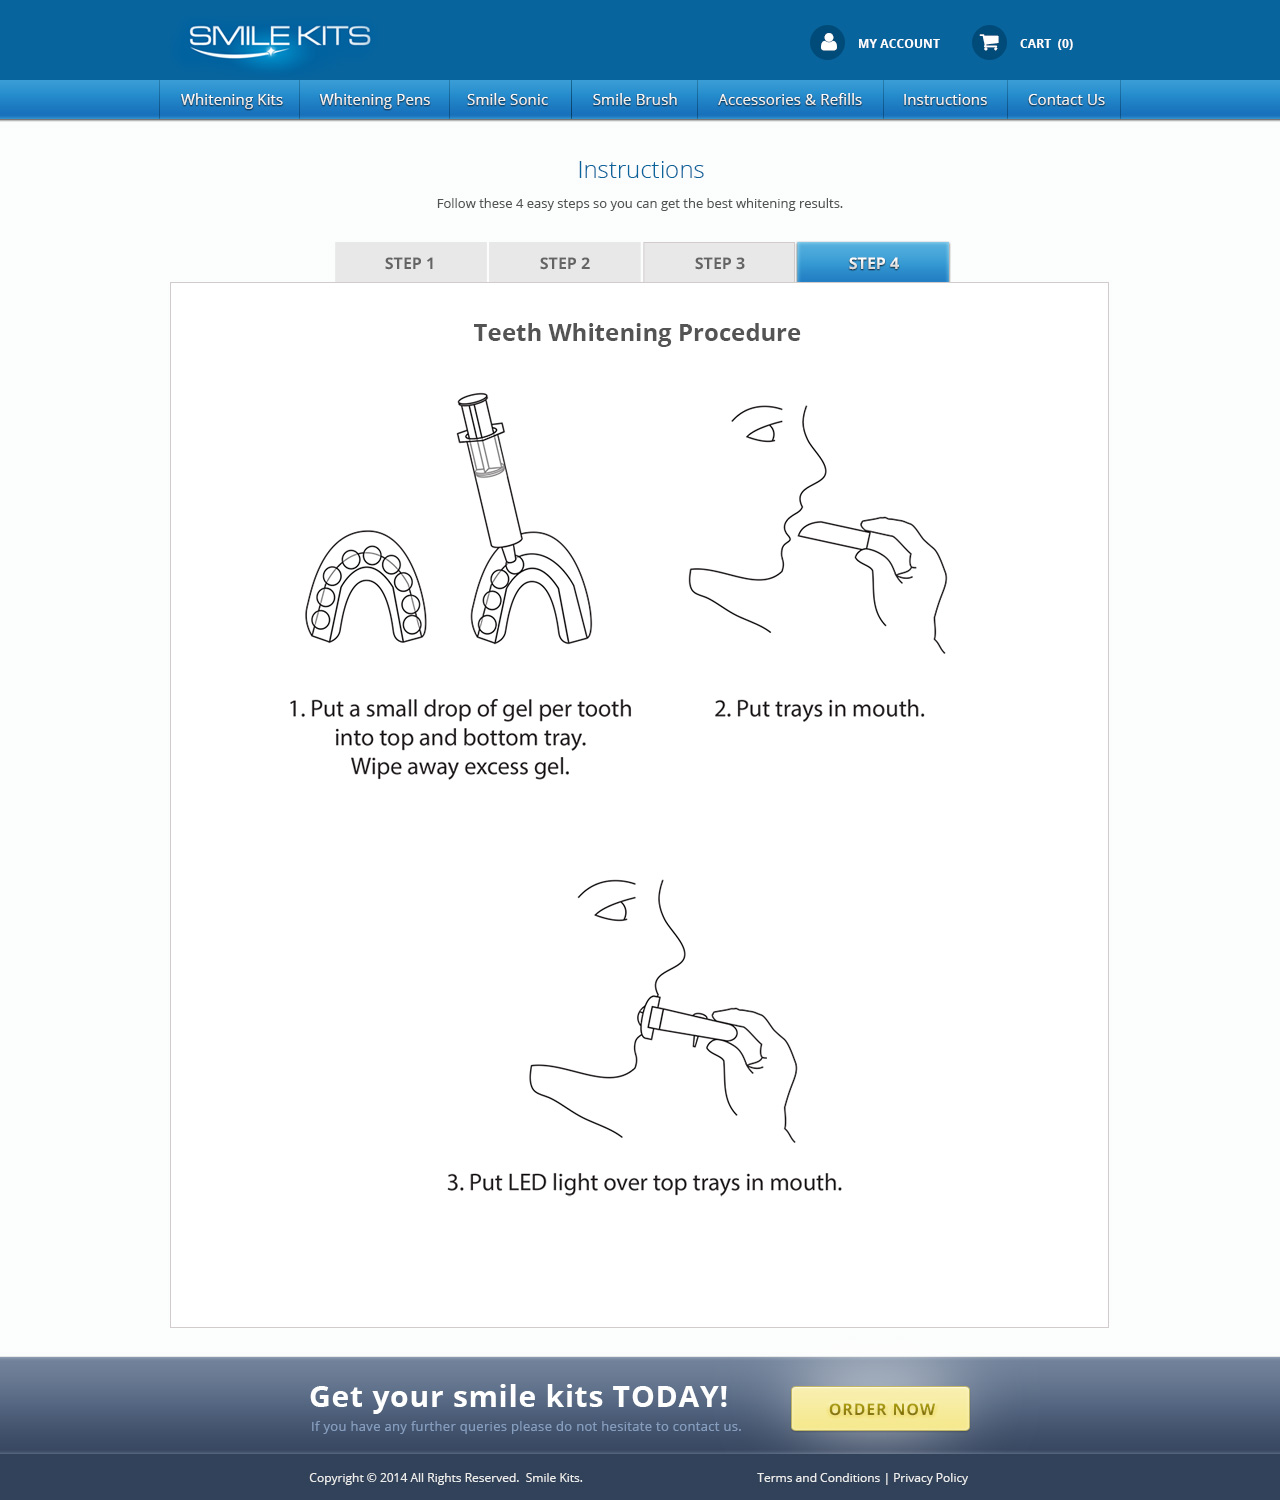Open the My Account user icon
Screen dimensions: 1280x1500
click(x=828, y=42)
